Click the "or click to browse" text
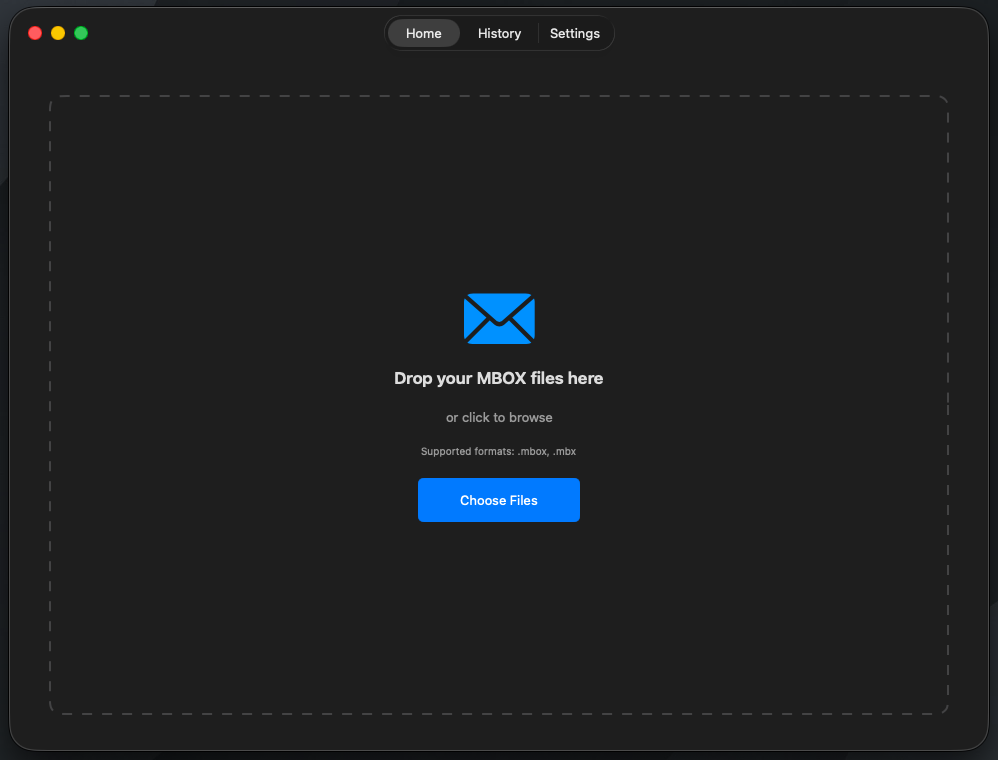This screenshot has width=998, height=760. 499,417
